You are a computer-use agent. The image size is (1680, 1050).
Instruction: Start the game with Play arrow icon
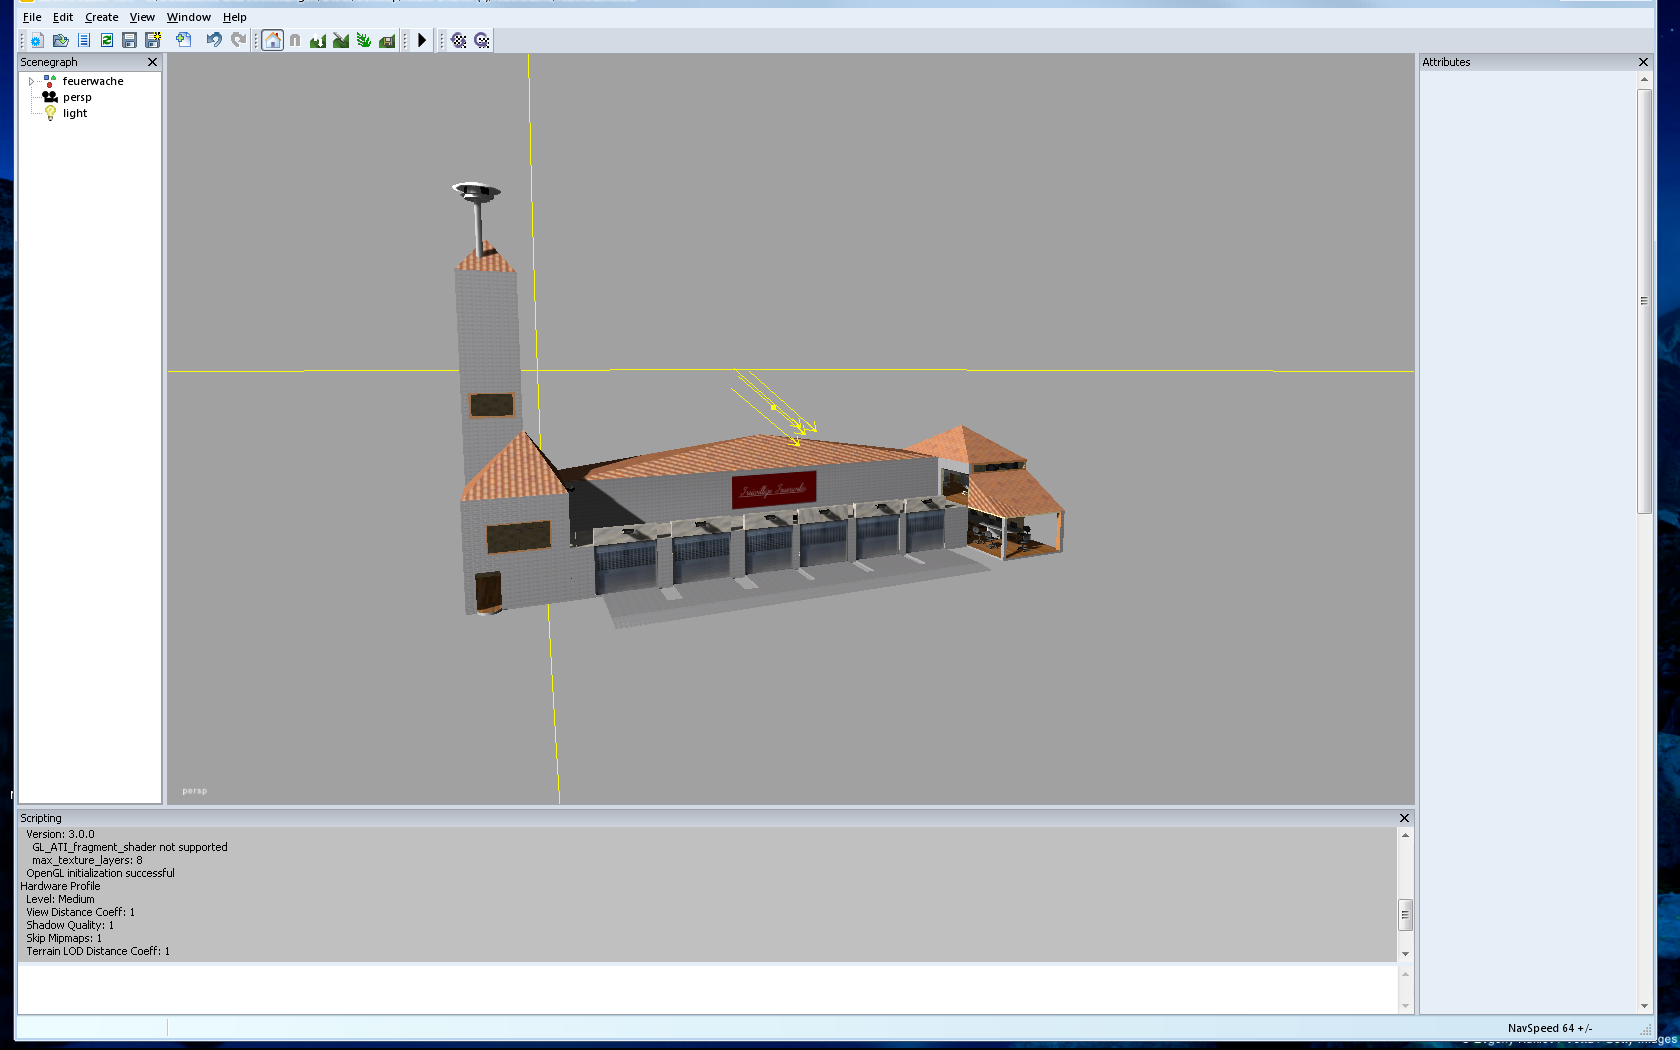coord(422,40)
